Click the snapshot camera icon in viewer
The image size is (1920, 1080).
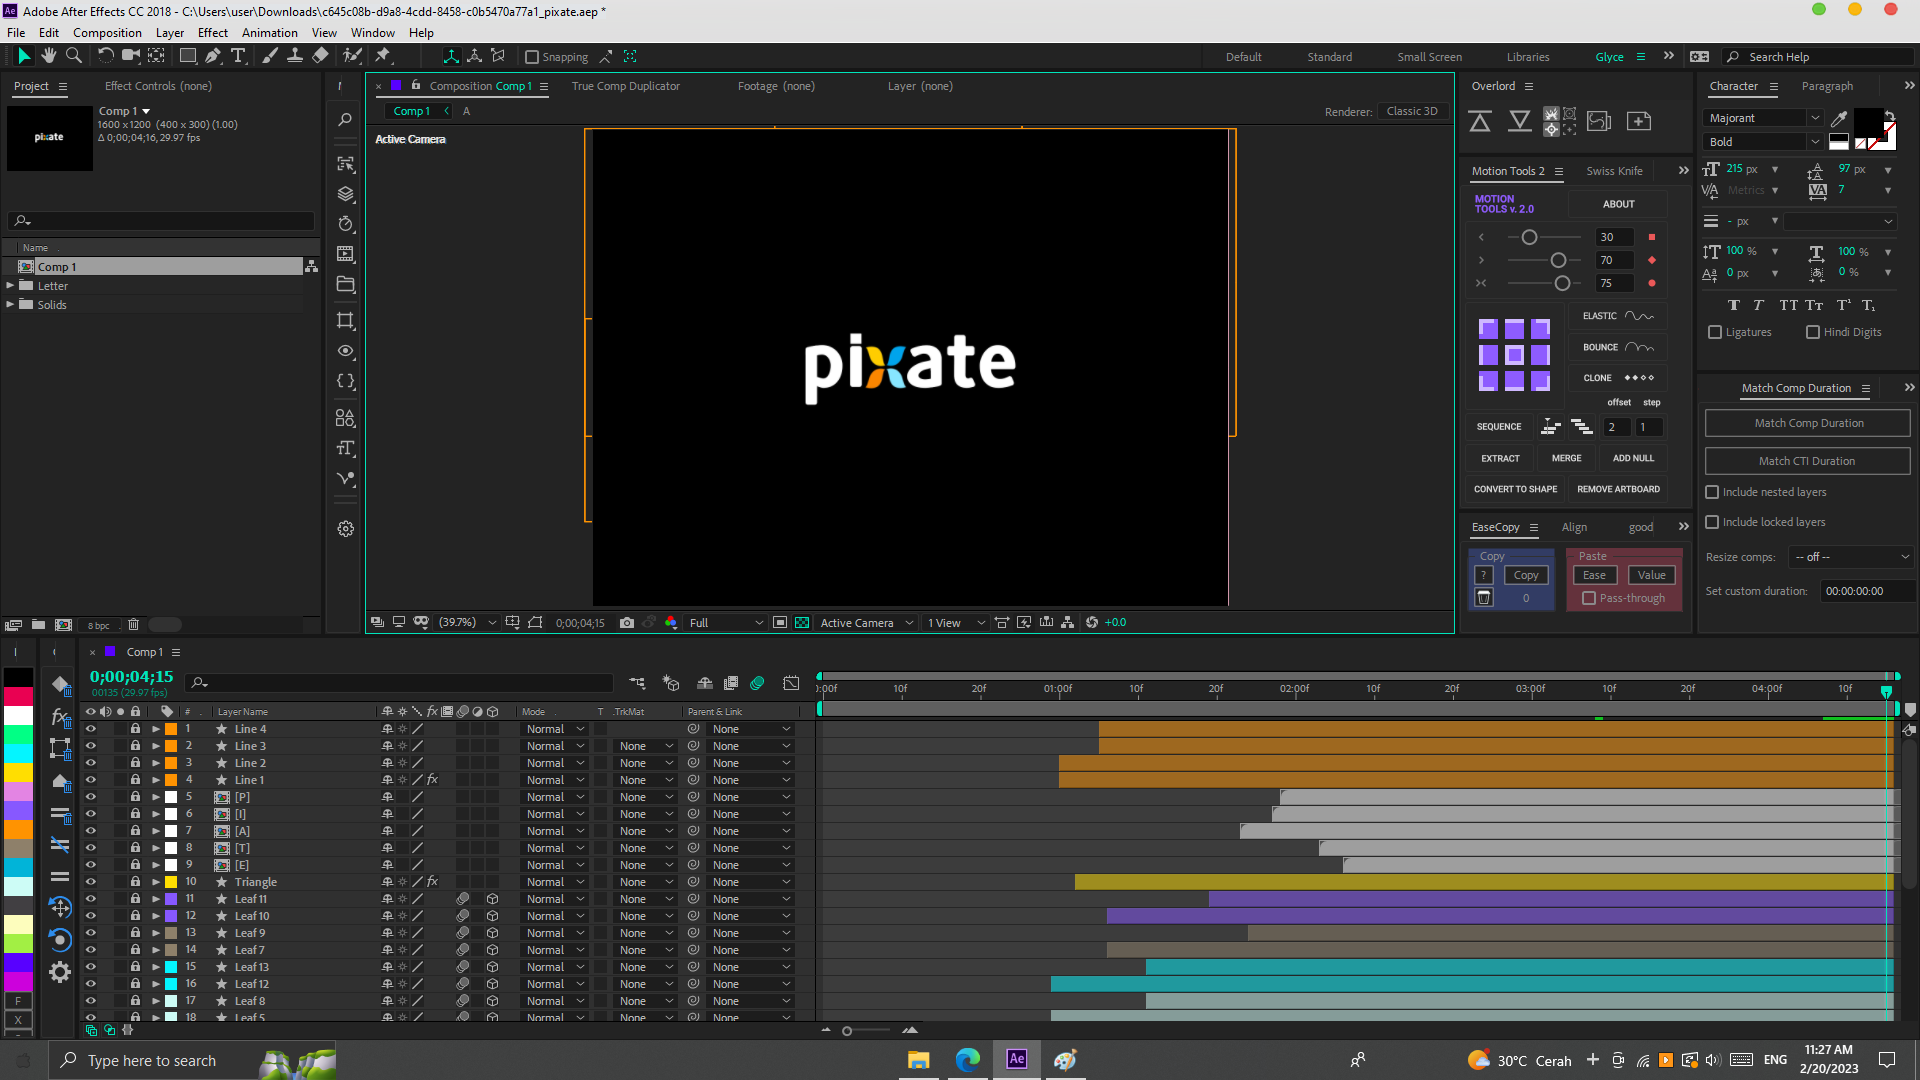coord(626,622)
